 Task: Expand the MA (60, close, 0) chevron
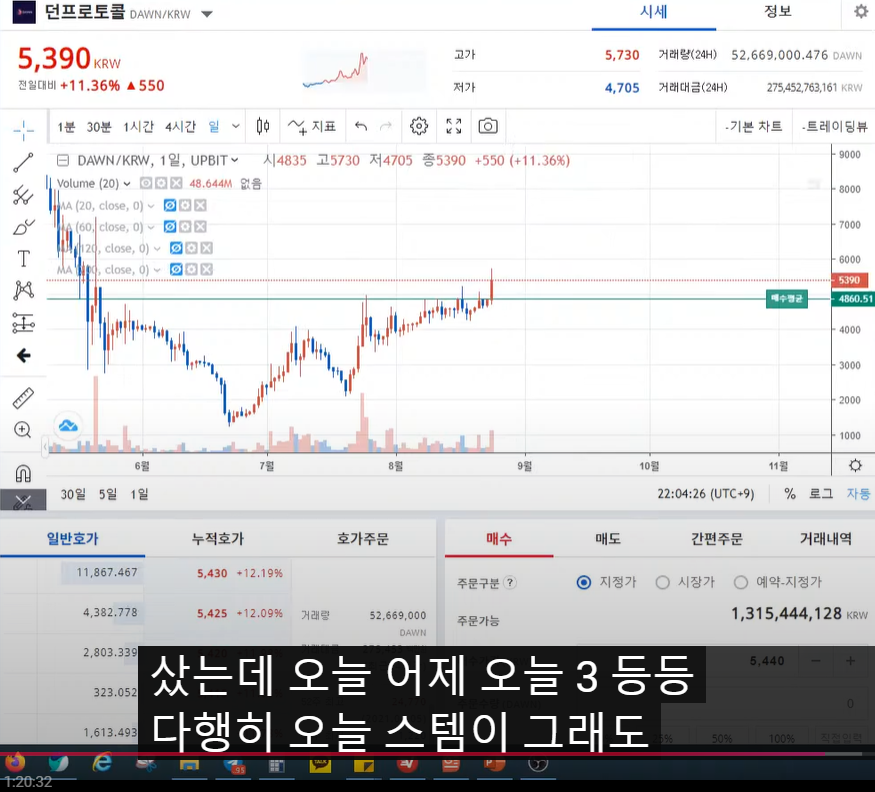(x=151, y=227)
